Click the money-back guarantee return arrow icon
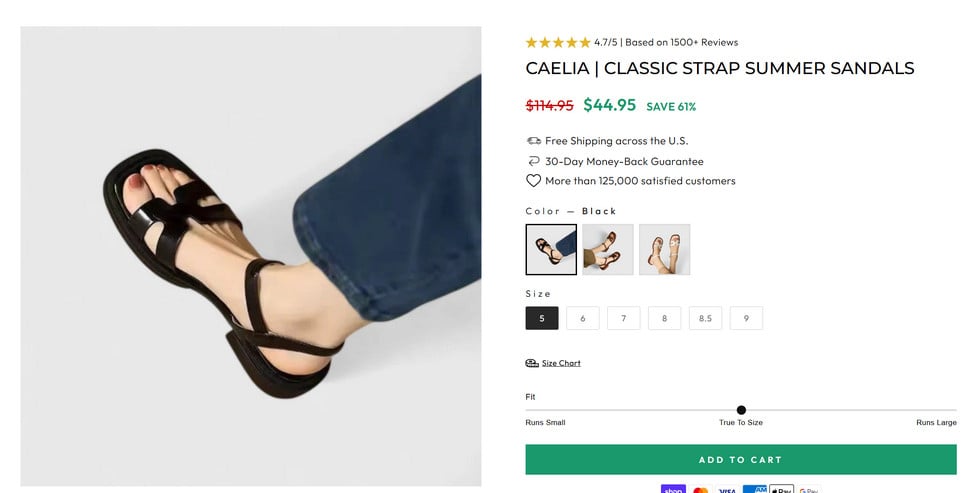The height and width of the screenshot is (493, 965). [533, 161]
